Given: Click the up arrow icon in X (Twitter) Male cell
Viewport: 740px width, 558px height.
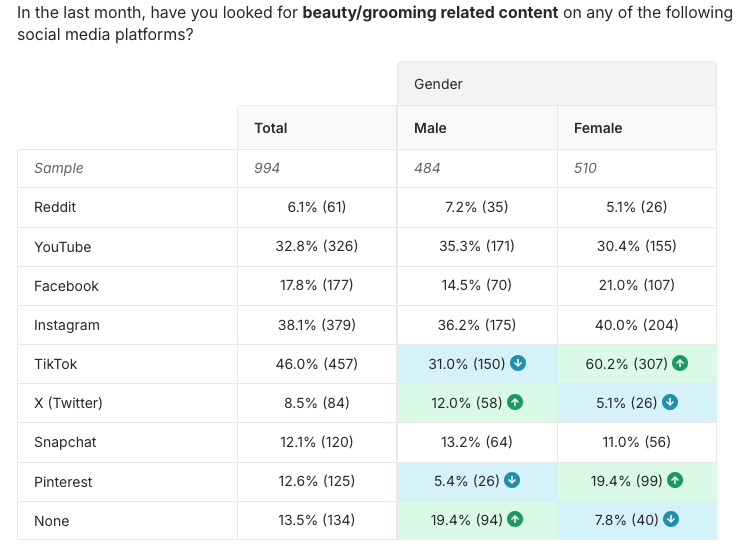Looking at the screenshot, I should coord(515,403).
